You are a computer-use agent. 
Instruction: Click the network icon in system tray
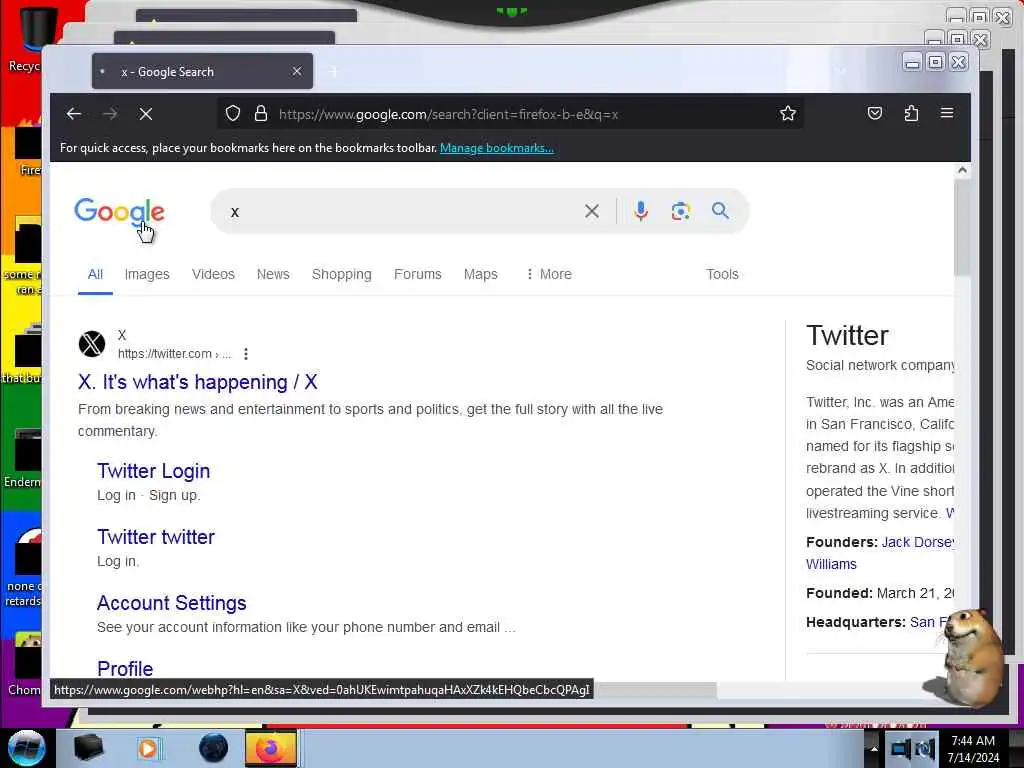(x=901, y=749)
